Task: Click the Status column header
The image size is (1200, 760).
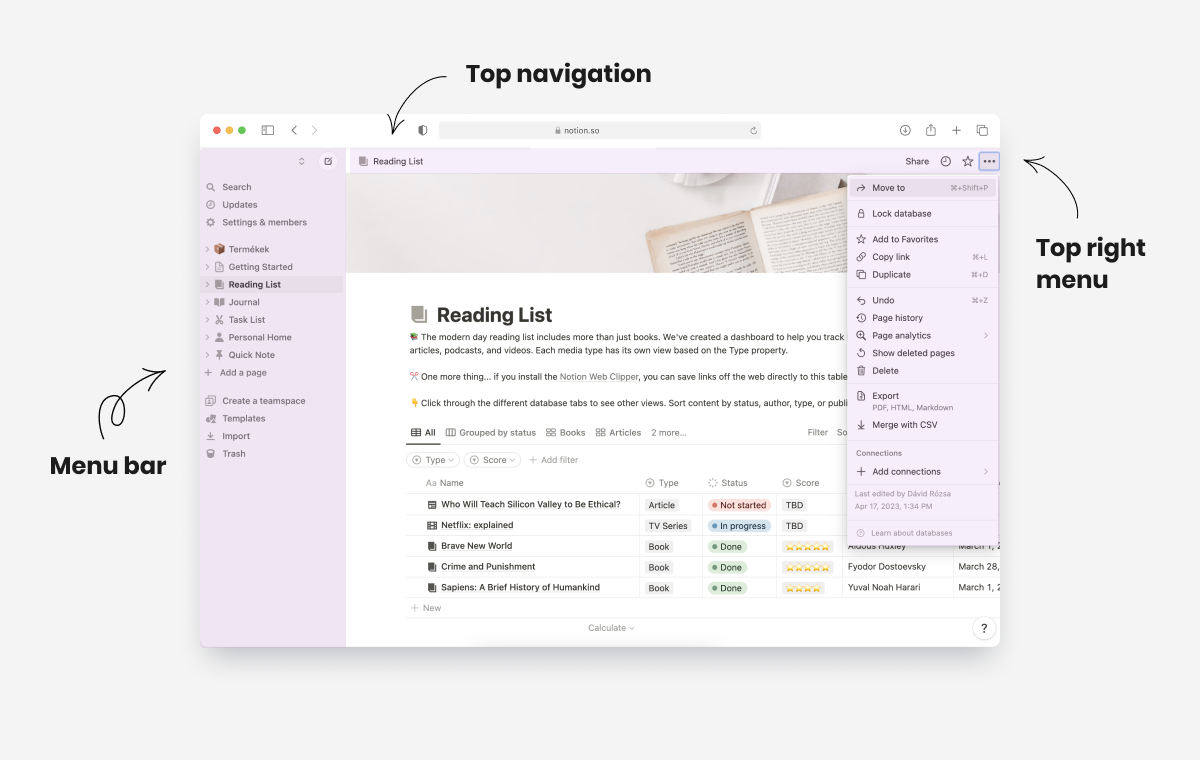Action: (x=728, y=483)
